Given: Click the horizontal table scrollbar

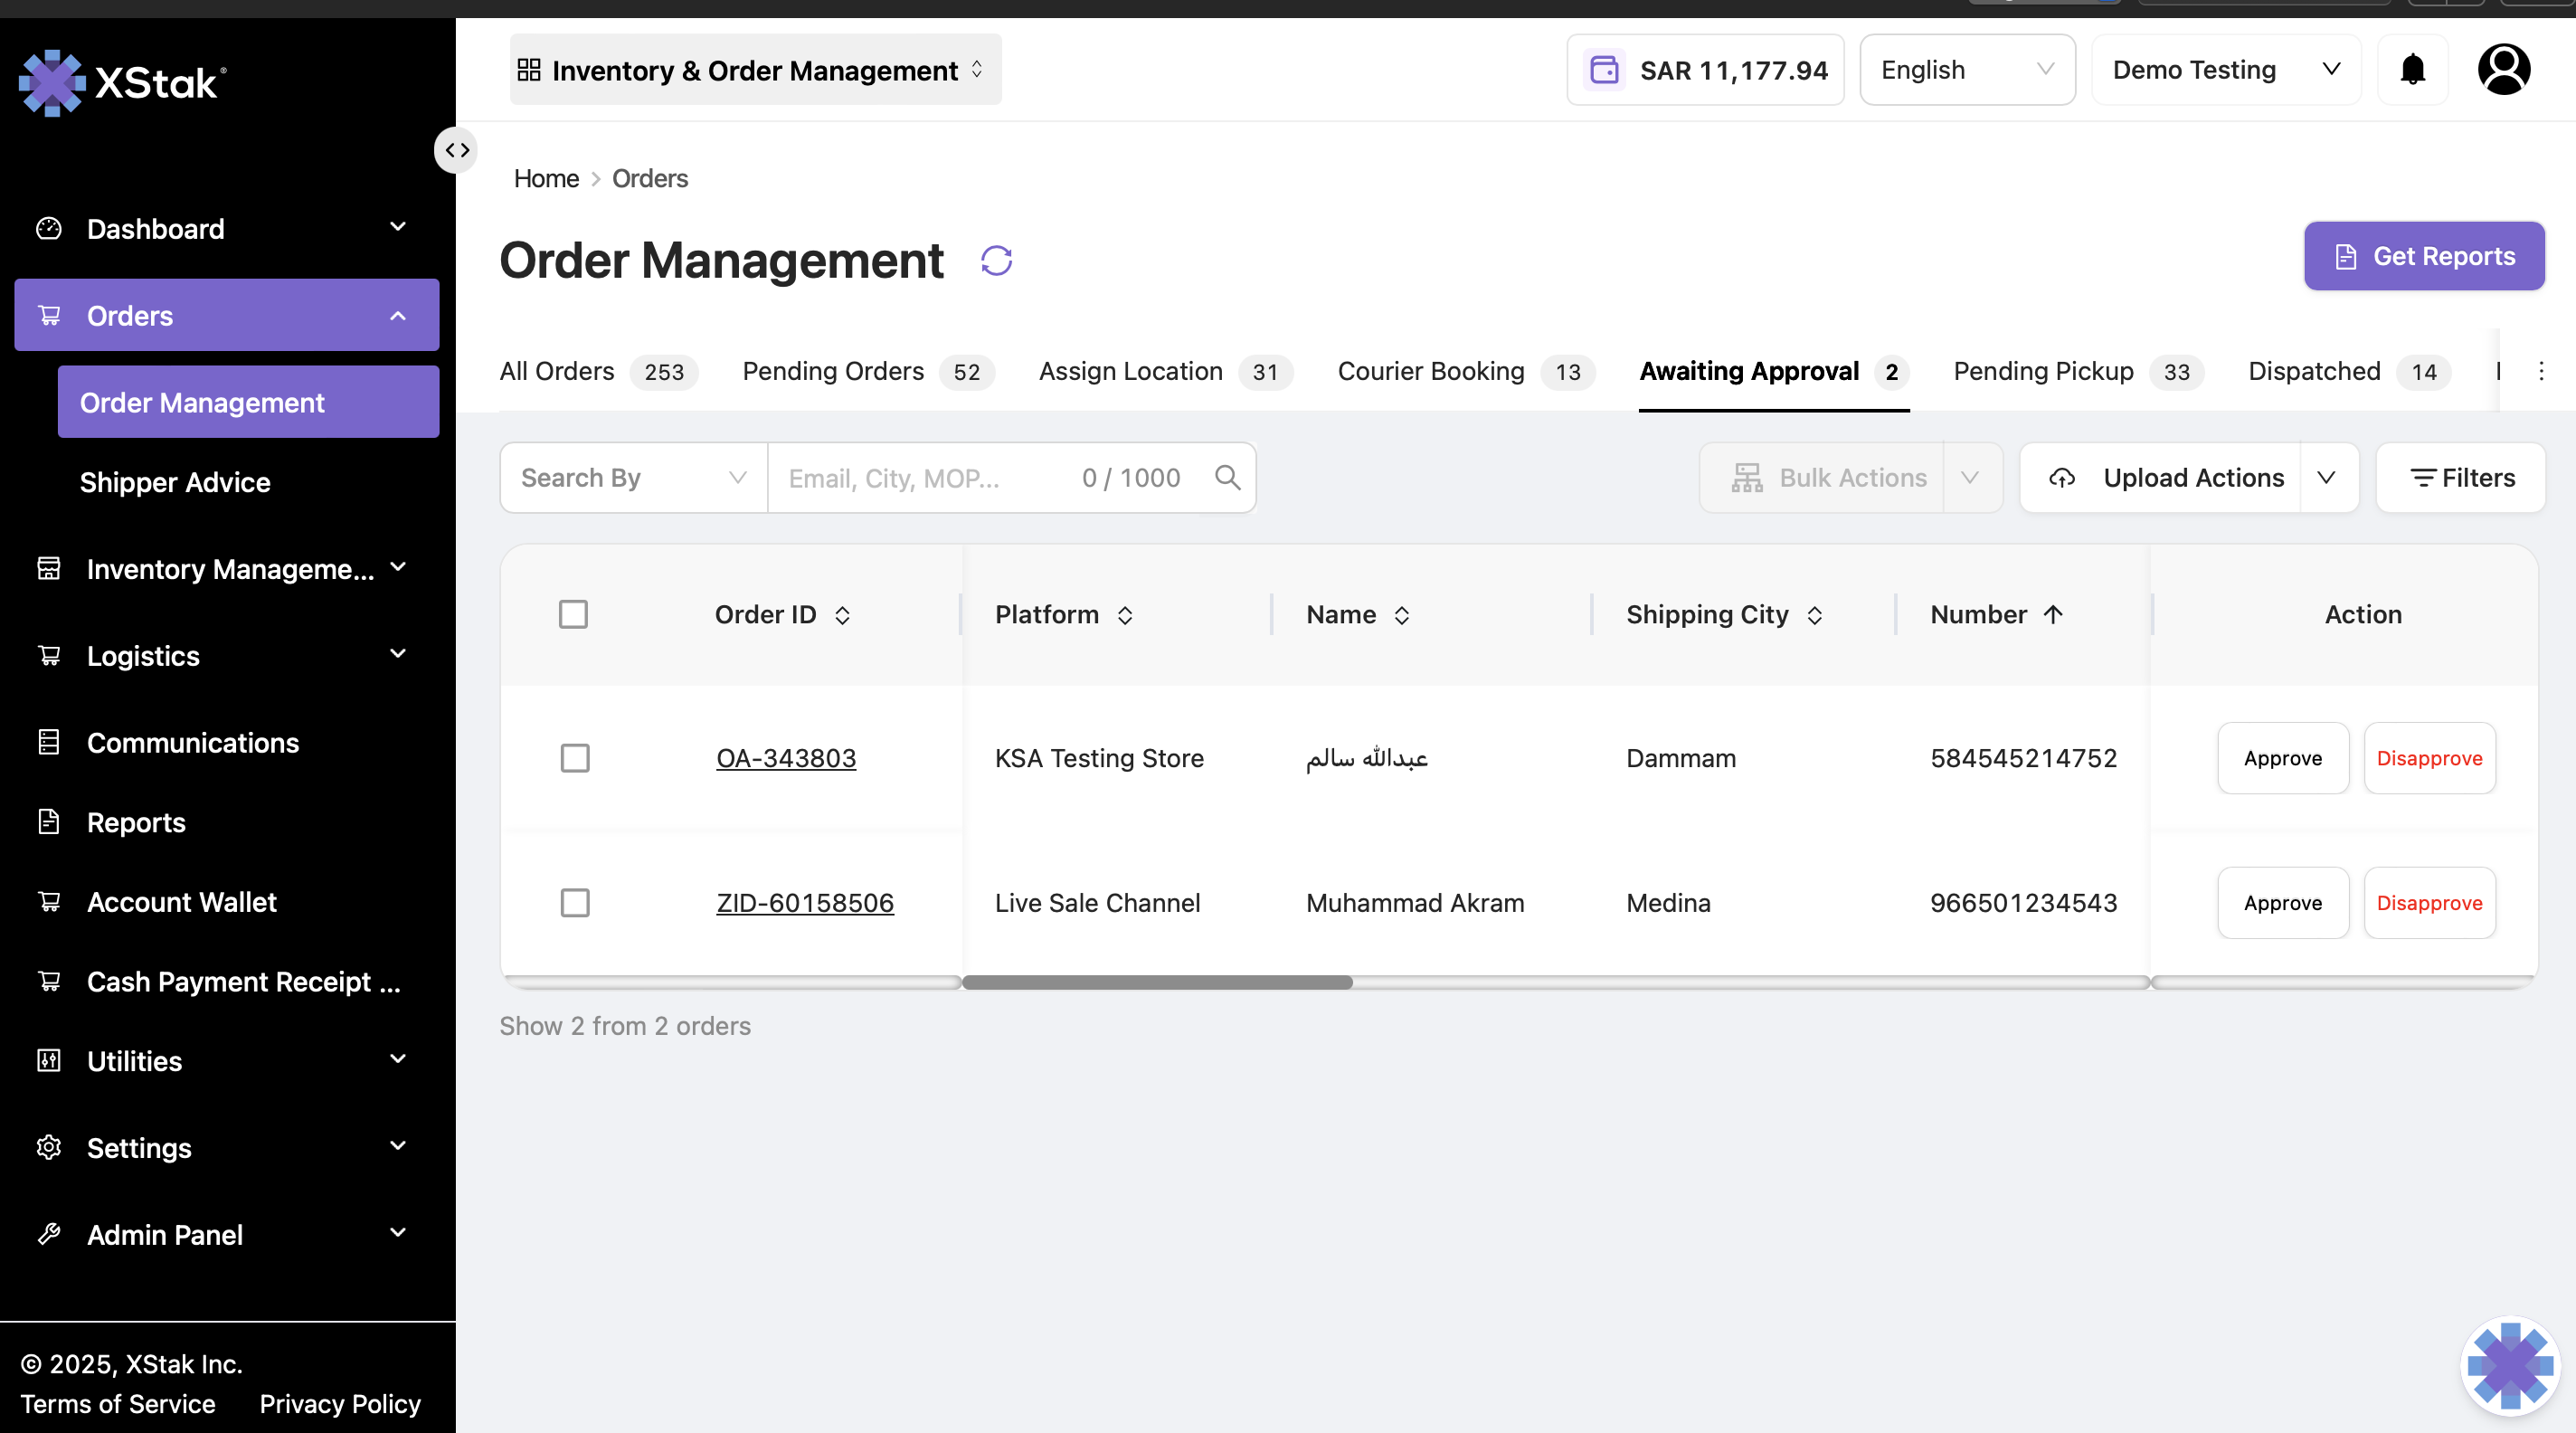Looking at the screenshot, I should [1157, 983].
